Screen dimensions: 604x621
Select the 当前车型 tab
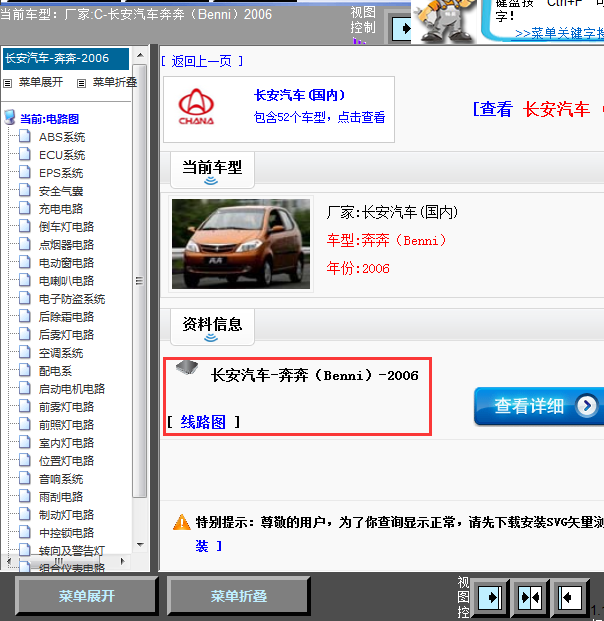tap(212, 170)
